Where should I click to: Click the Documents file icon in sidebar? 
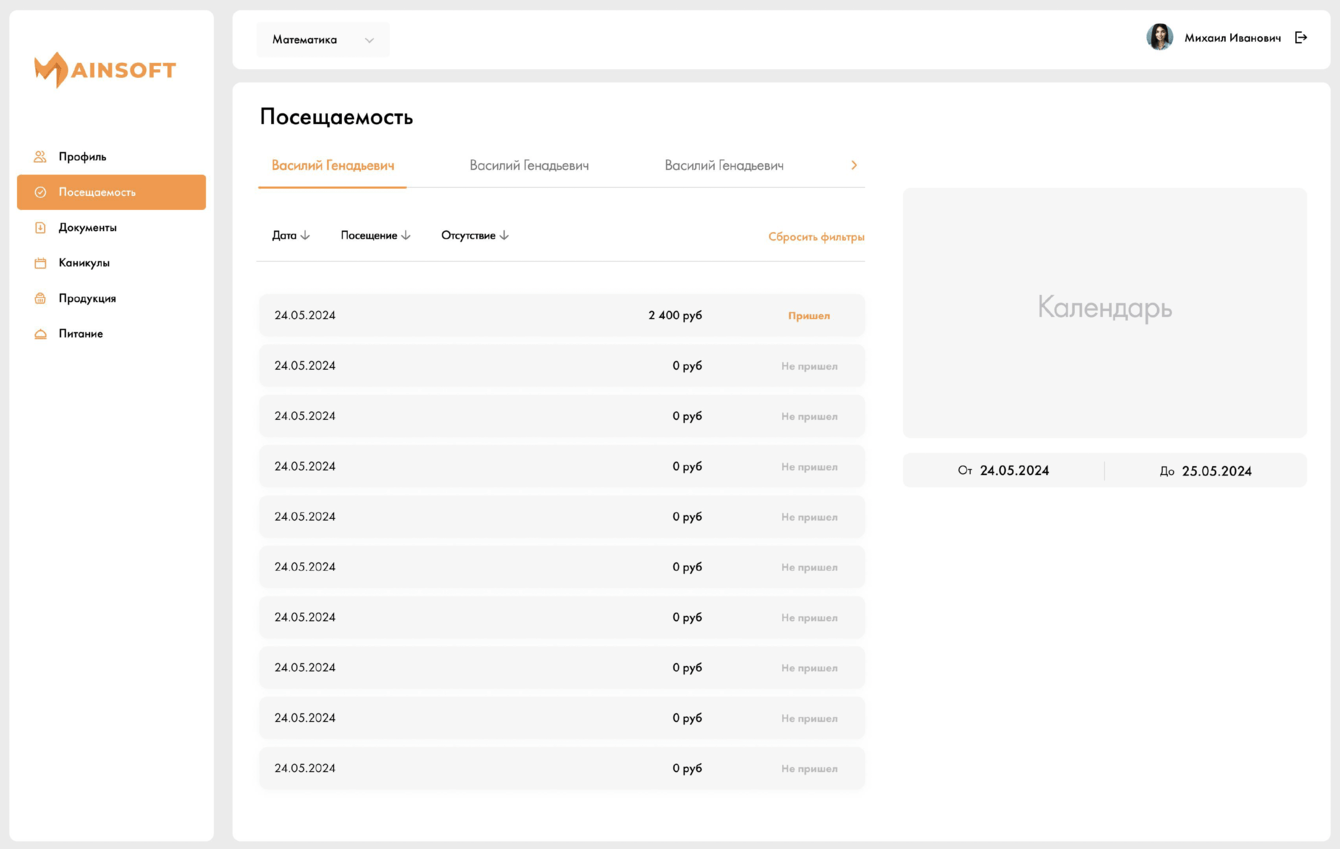click(40, 228)
